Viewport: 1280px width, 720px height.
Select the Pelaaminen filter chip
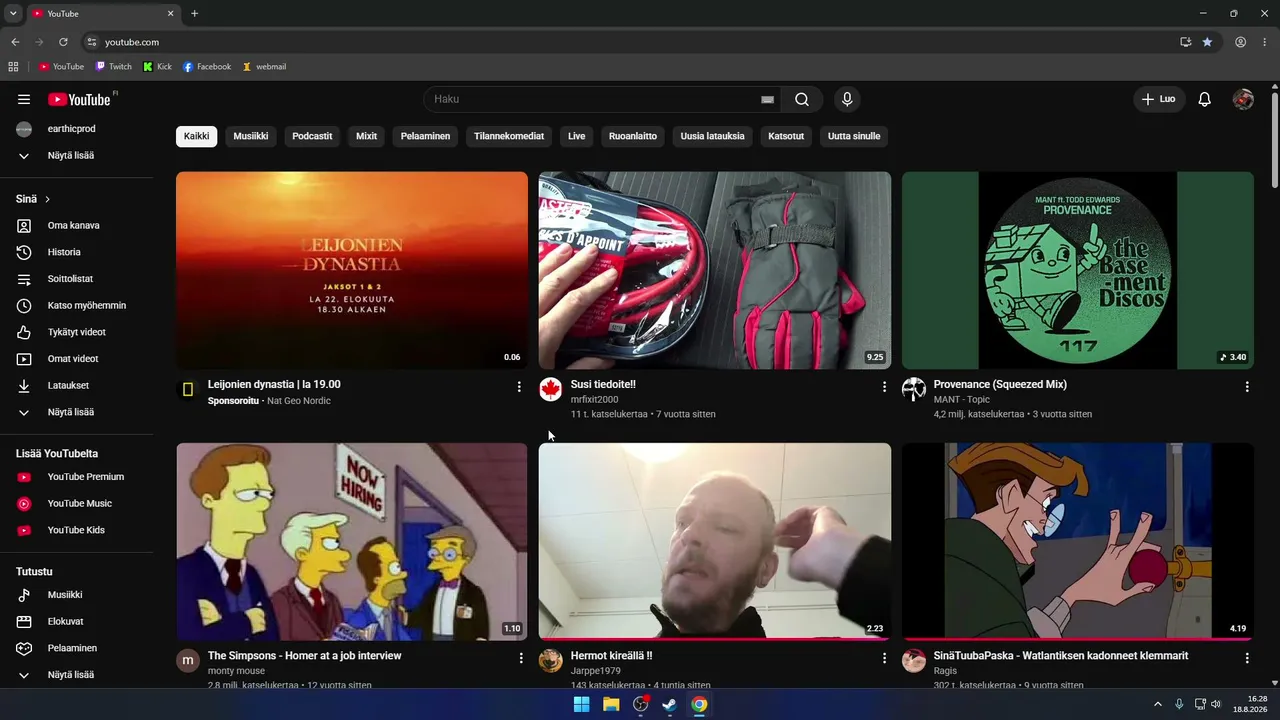(425, 136)
